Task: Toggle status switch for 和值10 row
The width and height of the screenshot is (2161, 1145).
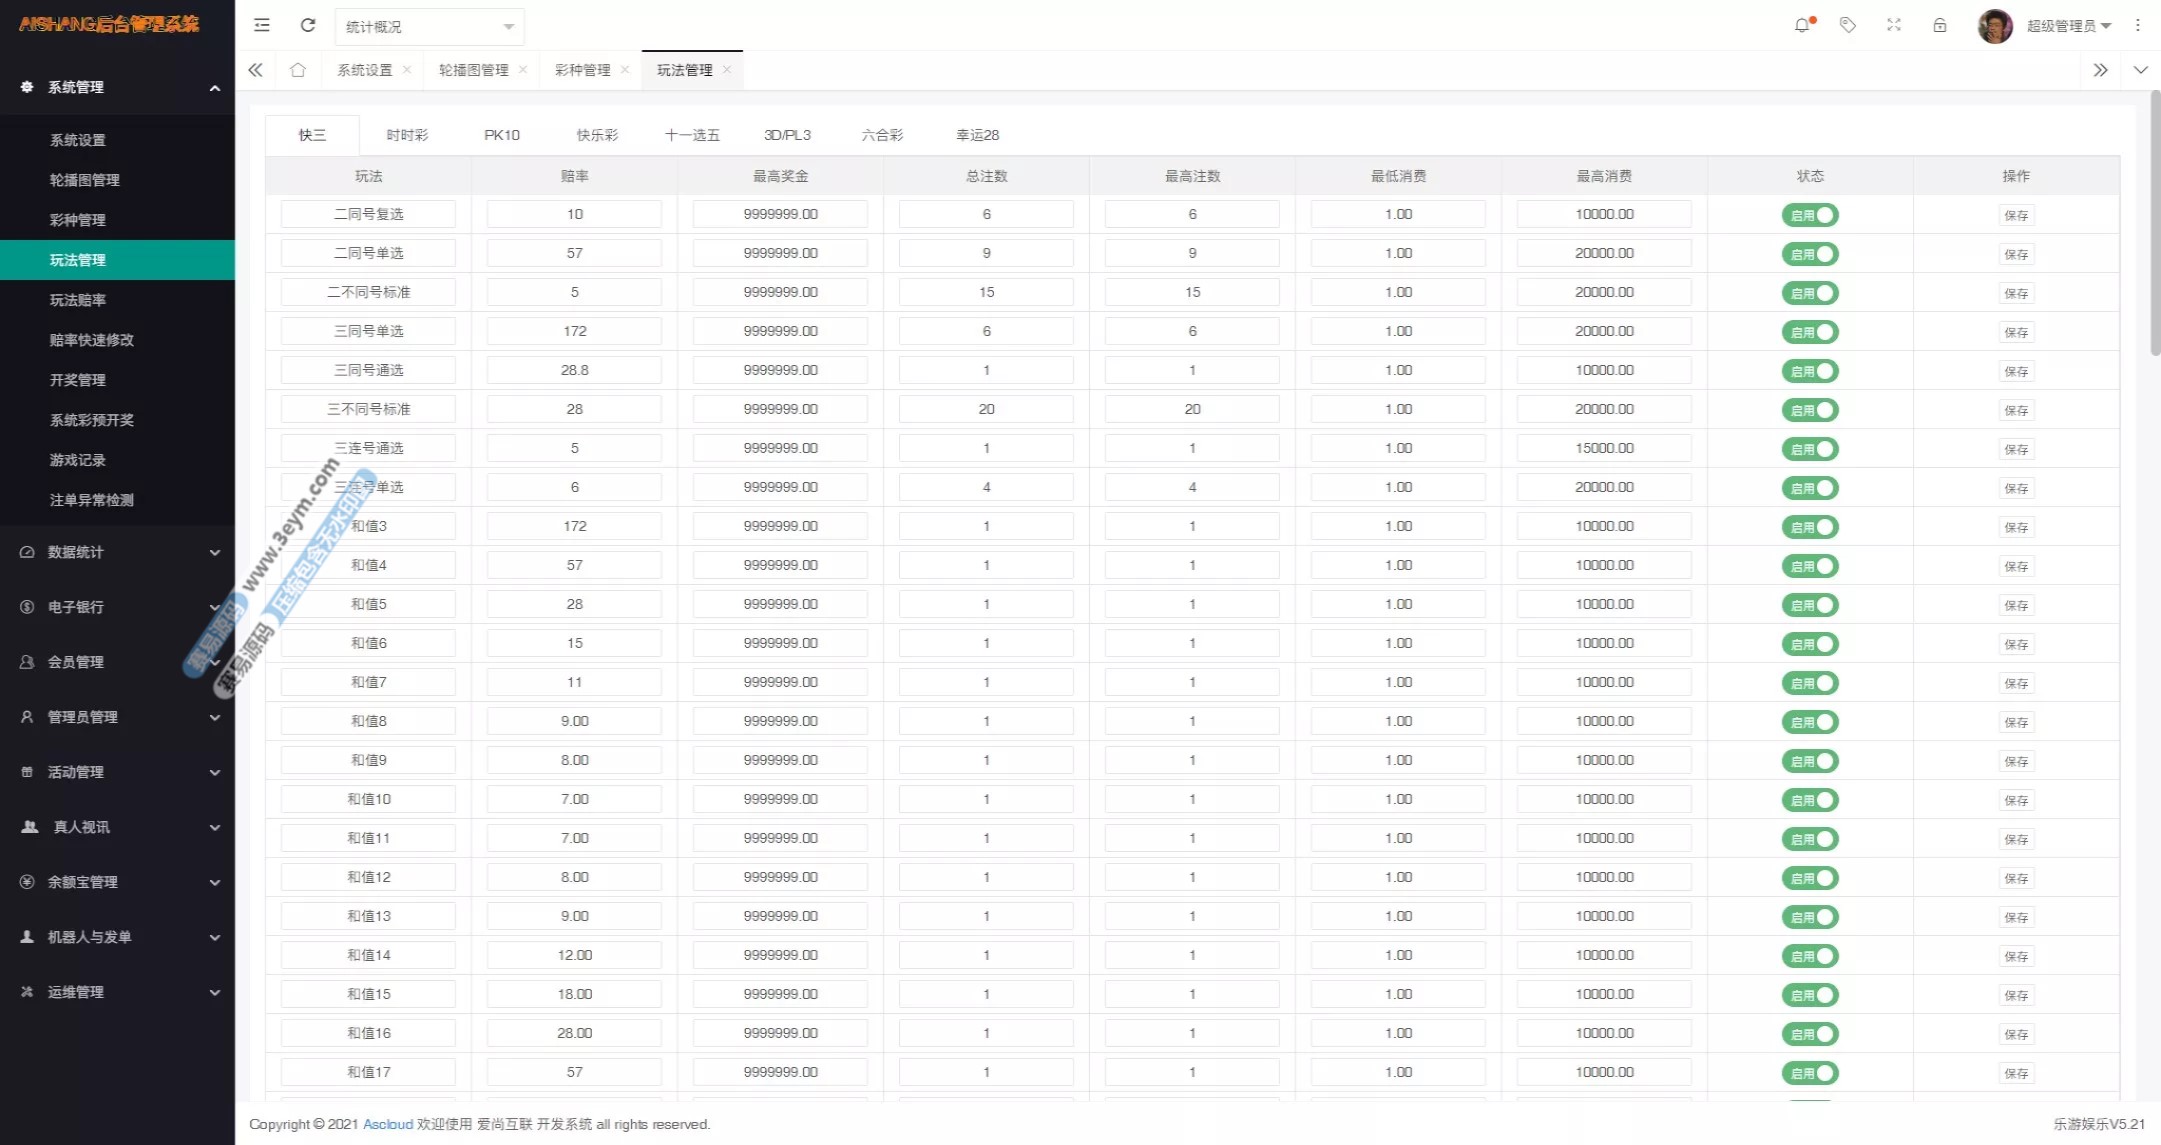Action: click(x=1810, y=800)
